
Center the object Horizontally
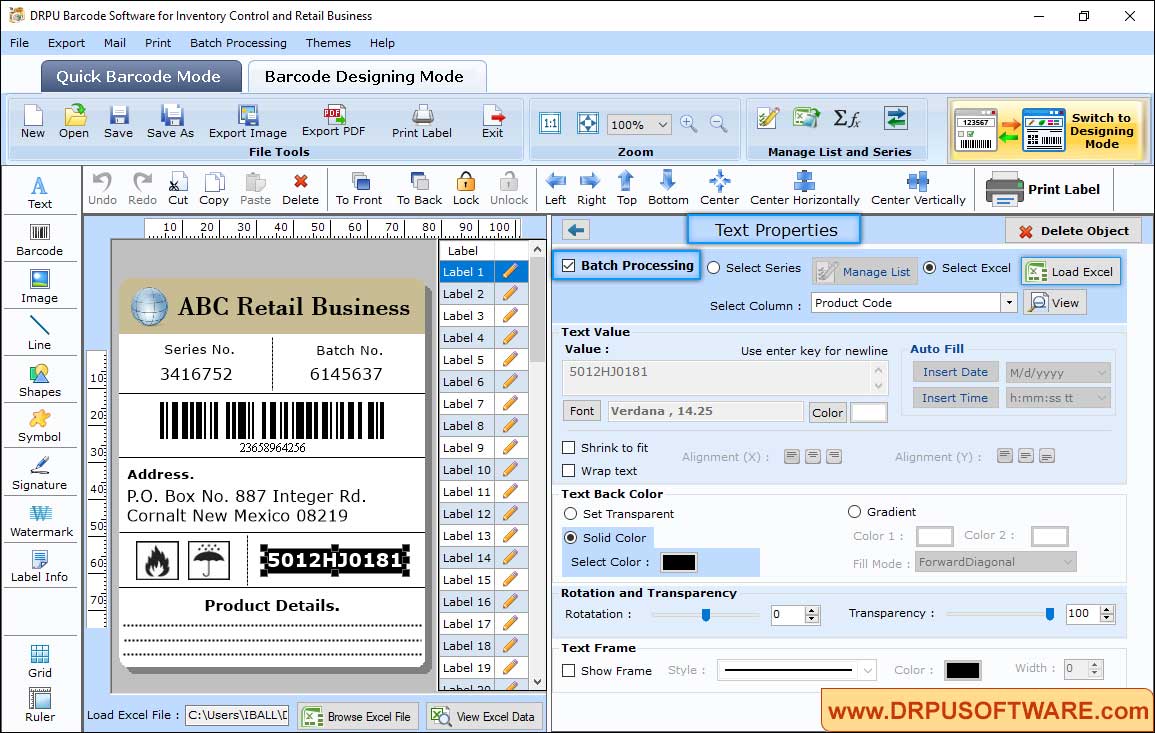pyautogui.click(x=804, y=189)
